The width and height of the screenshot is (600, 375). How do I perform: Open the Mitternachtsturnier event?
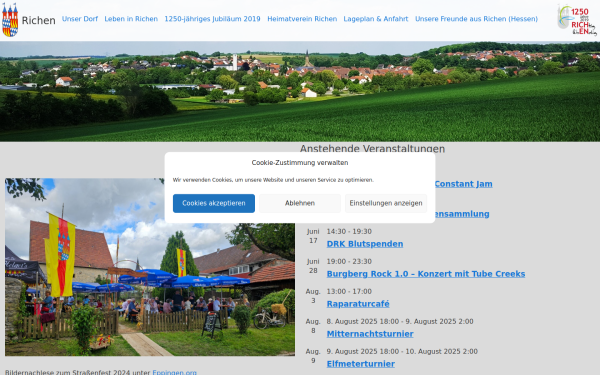click(x=370, y=334)
